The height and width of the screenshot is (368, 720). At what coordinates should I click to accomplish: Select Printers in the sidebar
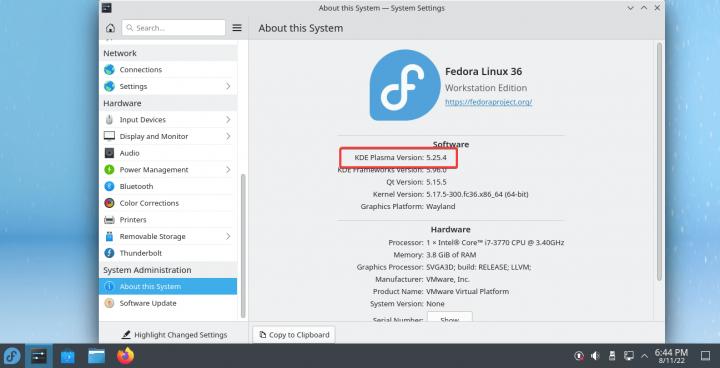pyautogui.click(x=168, y=220)
